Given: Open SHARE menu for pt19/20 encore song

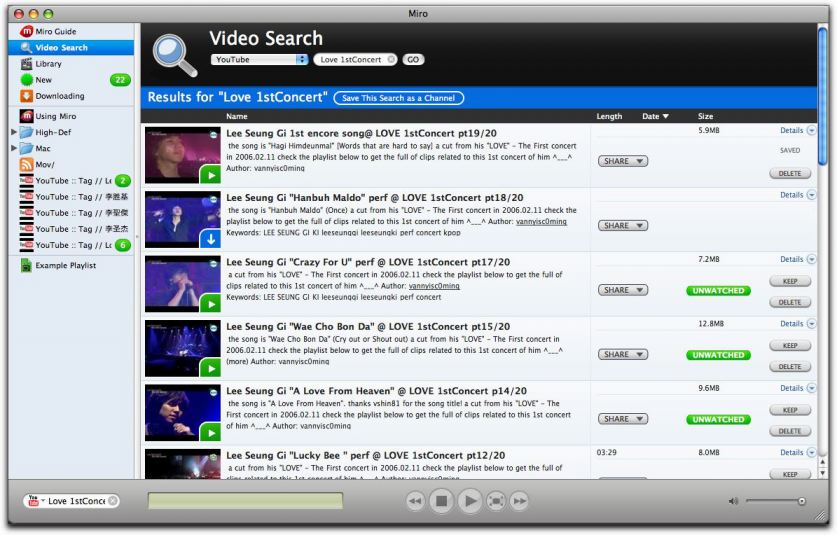Looking at the screenshot, I should (x=623, y=161).
